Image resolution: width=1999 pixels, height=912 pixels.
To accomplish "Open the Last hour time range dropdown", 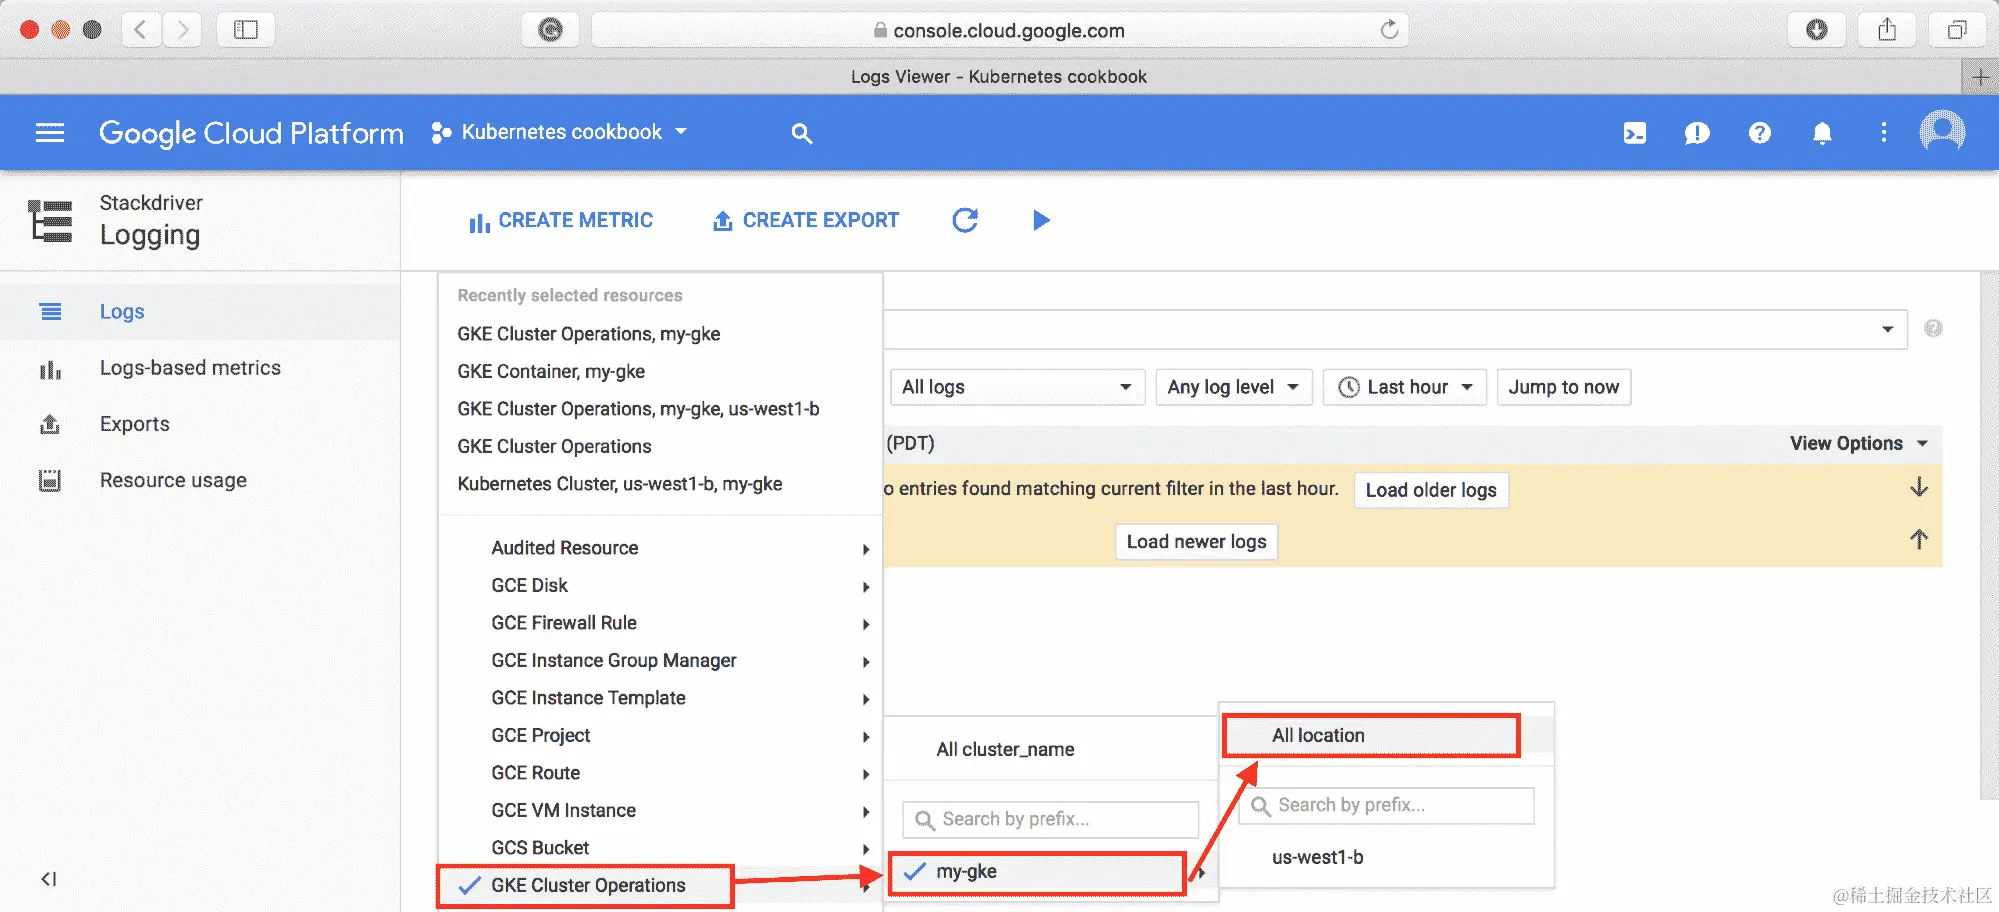I will coord(1405,387).
